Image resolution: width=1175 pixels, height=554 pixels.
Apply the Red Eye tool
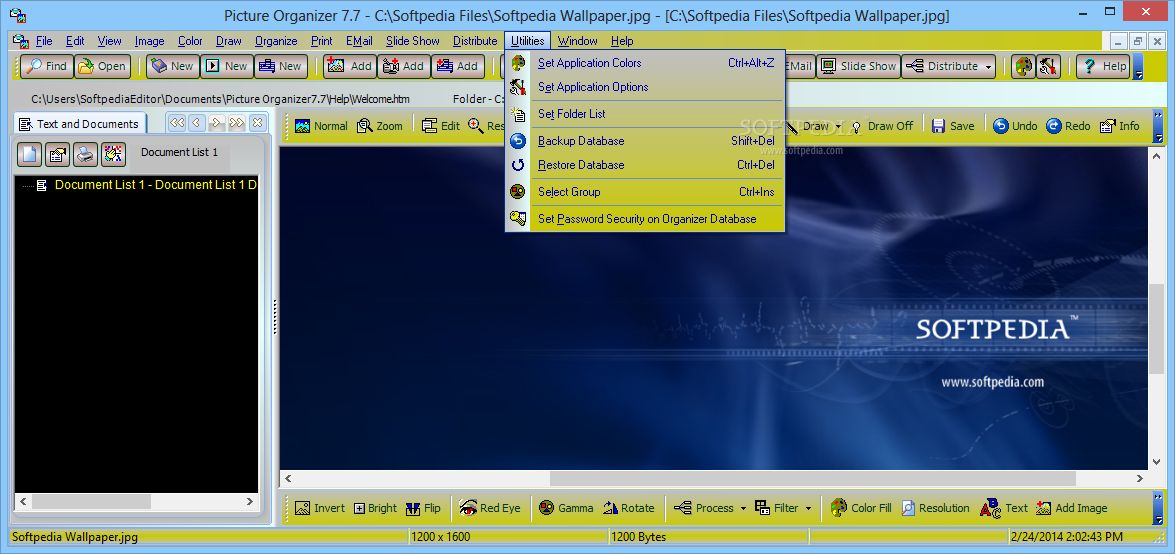(x=490, y=508)
